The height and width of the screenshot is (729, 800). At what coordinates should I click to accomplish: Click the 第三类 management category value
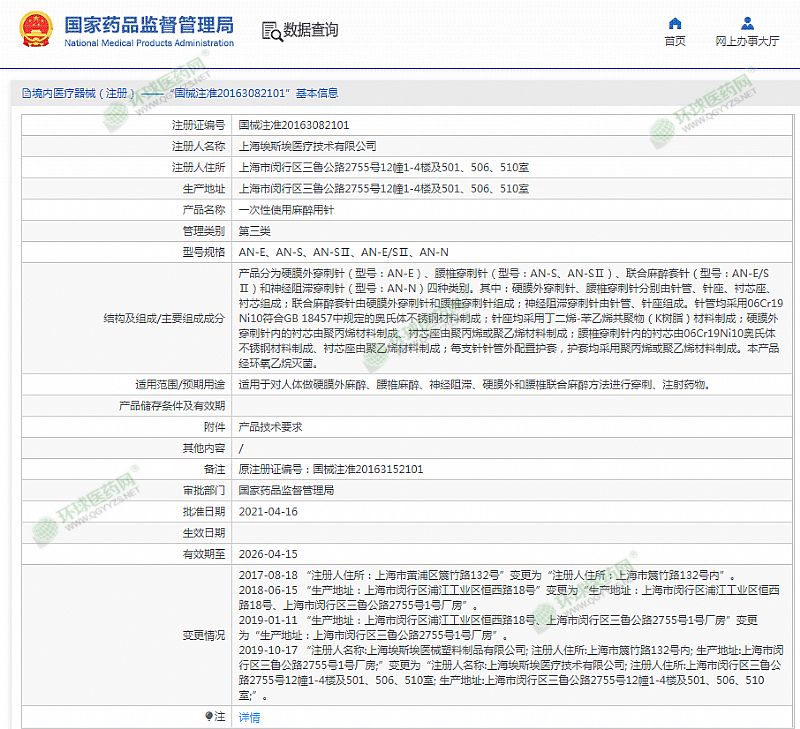(255, 230)
